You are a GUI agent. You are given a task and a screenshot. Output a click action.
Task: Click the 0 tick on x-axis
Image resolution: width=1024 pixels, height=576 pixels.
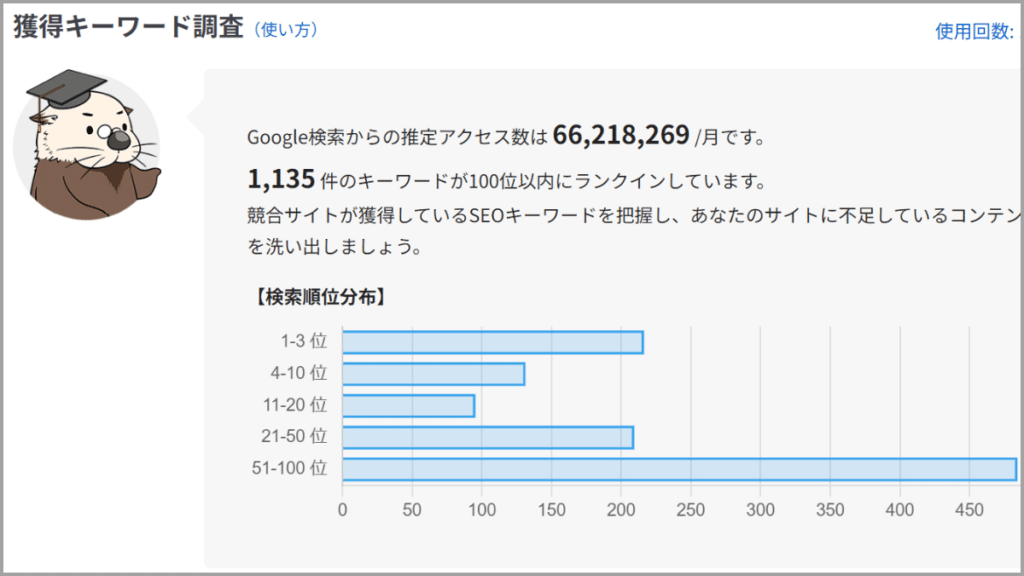(x=342, y=508)
